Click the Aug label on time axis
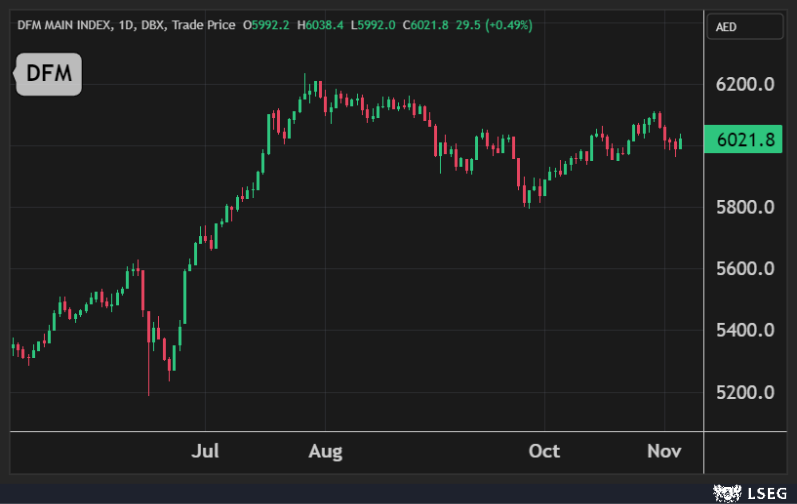Image resolution: width=797 pixels, height=504 pixels. click(325, 452)
